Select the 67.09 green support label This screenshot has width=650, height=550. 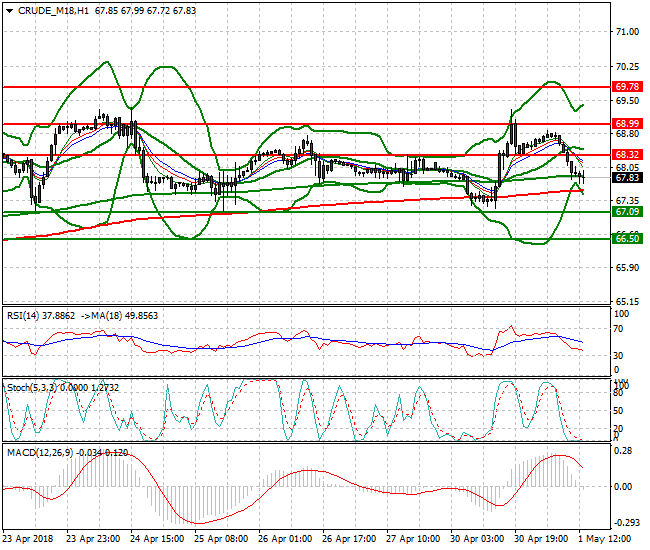[x=627, y=212]
